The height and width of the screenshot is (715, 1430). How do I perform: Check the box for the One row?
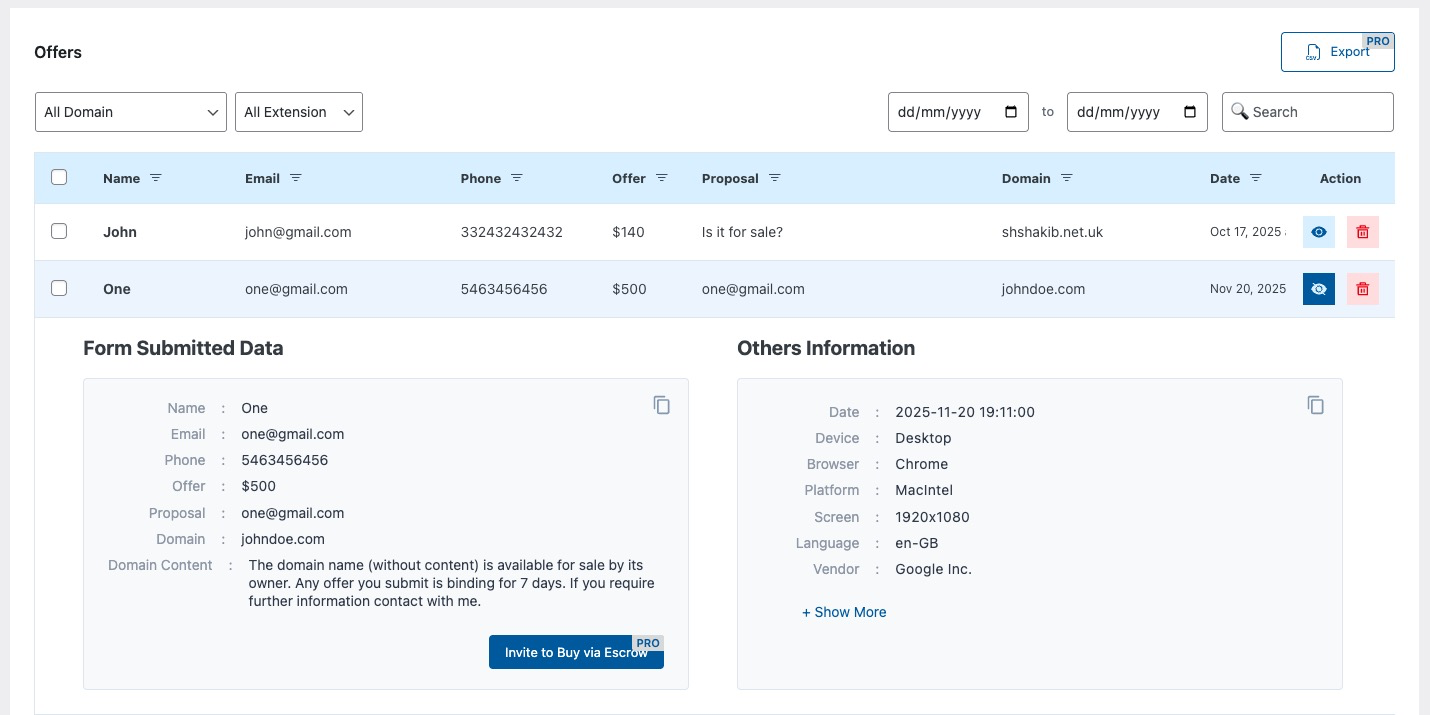coord(59,288)
